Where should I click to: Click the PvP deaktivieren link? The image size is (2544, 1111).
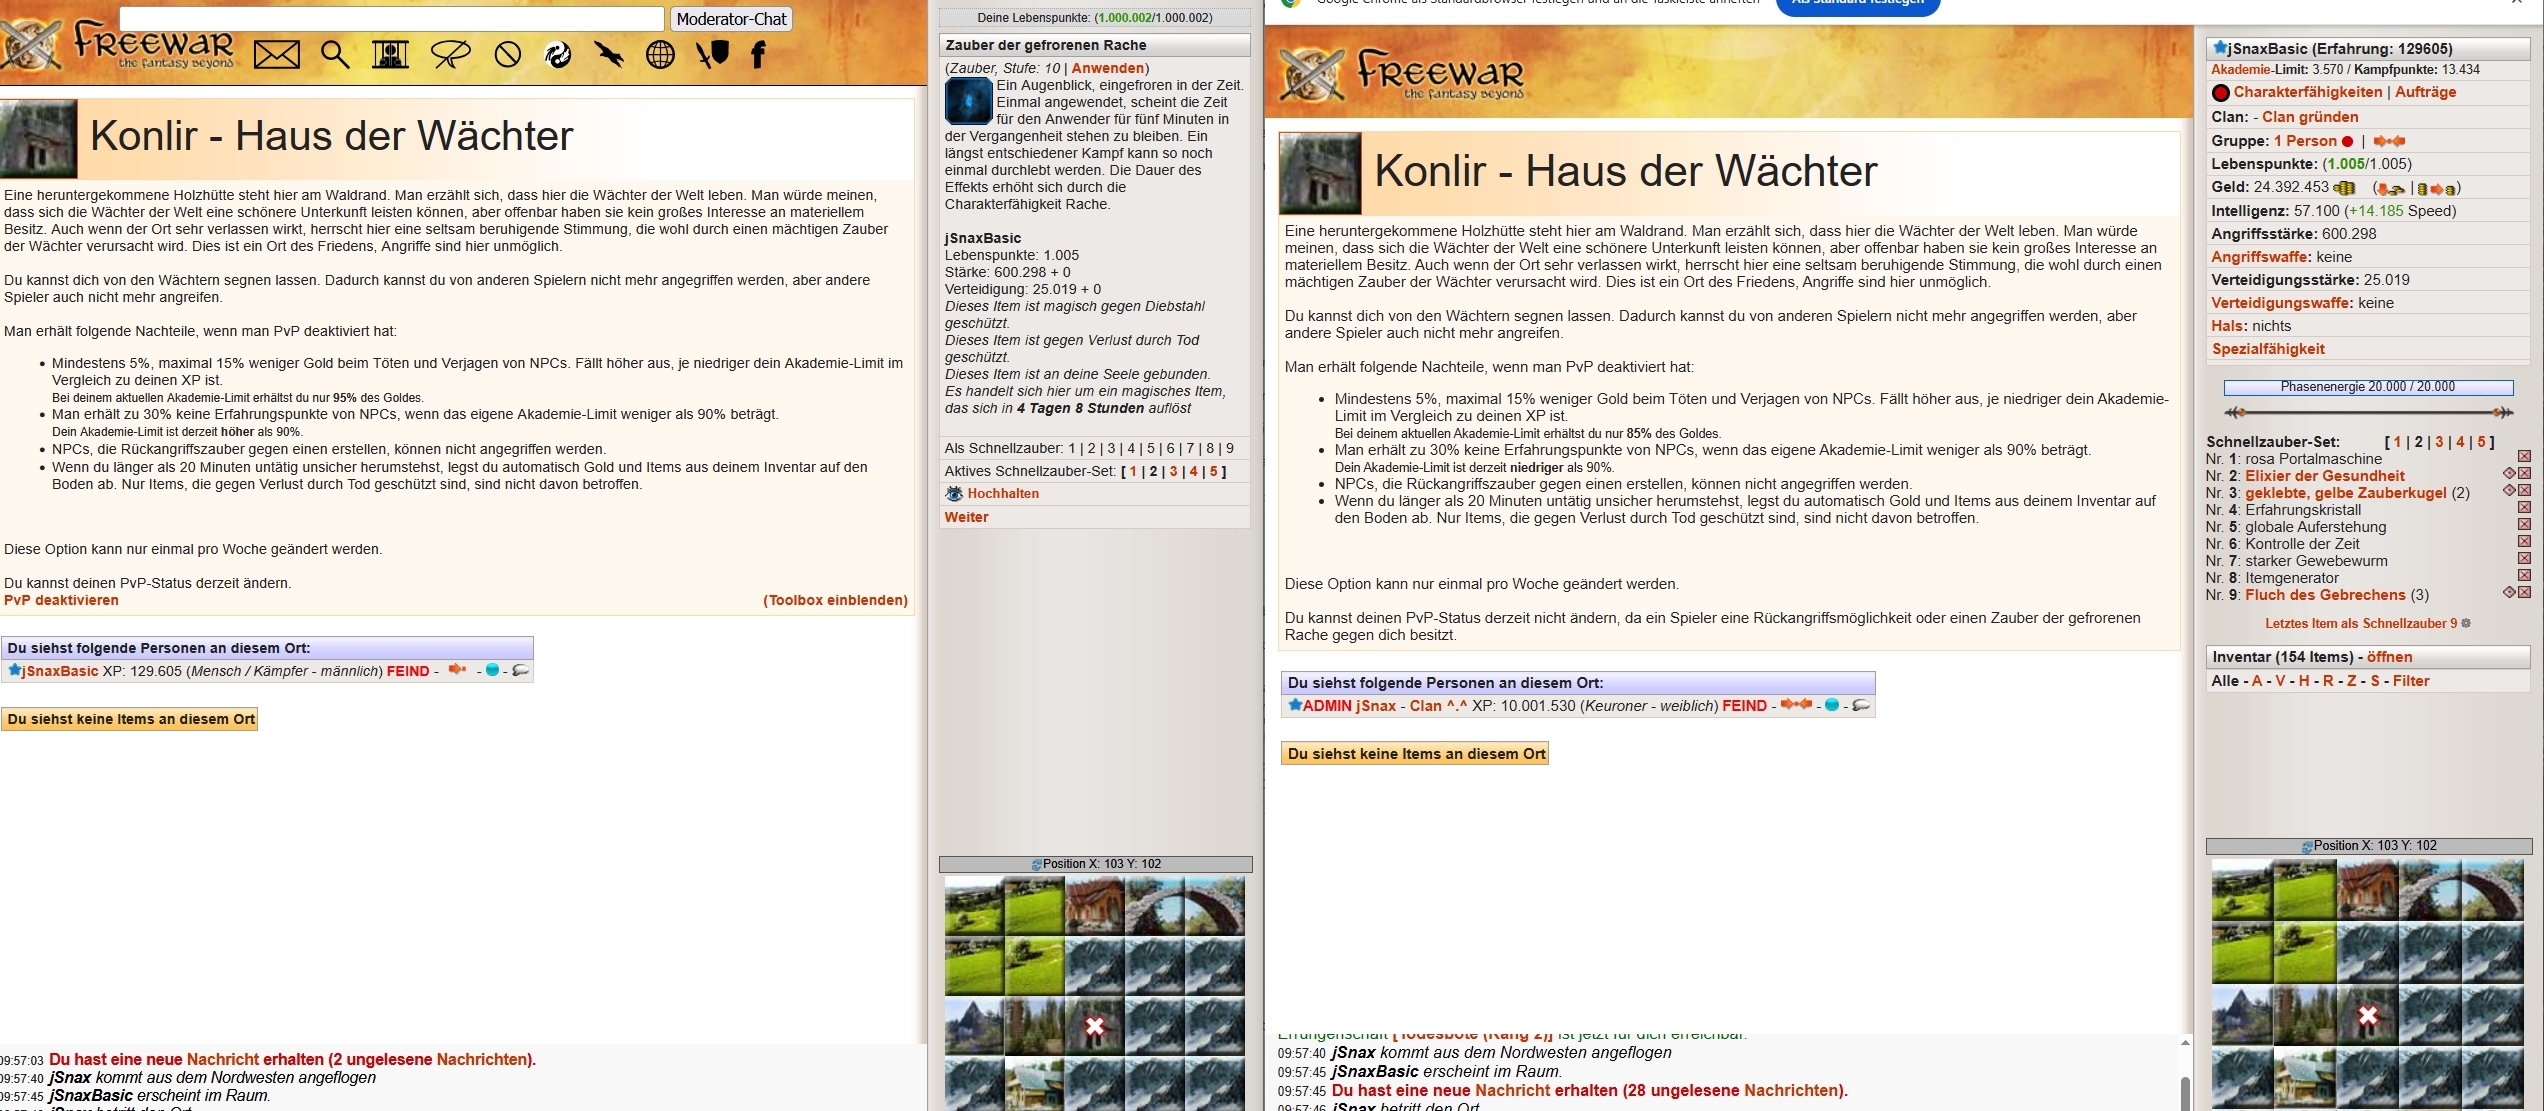(x=61, y=600)
